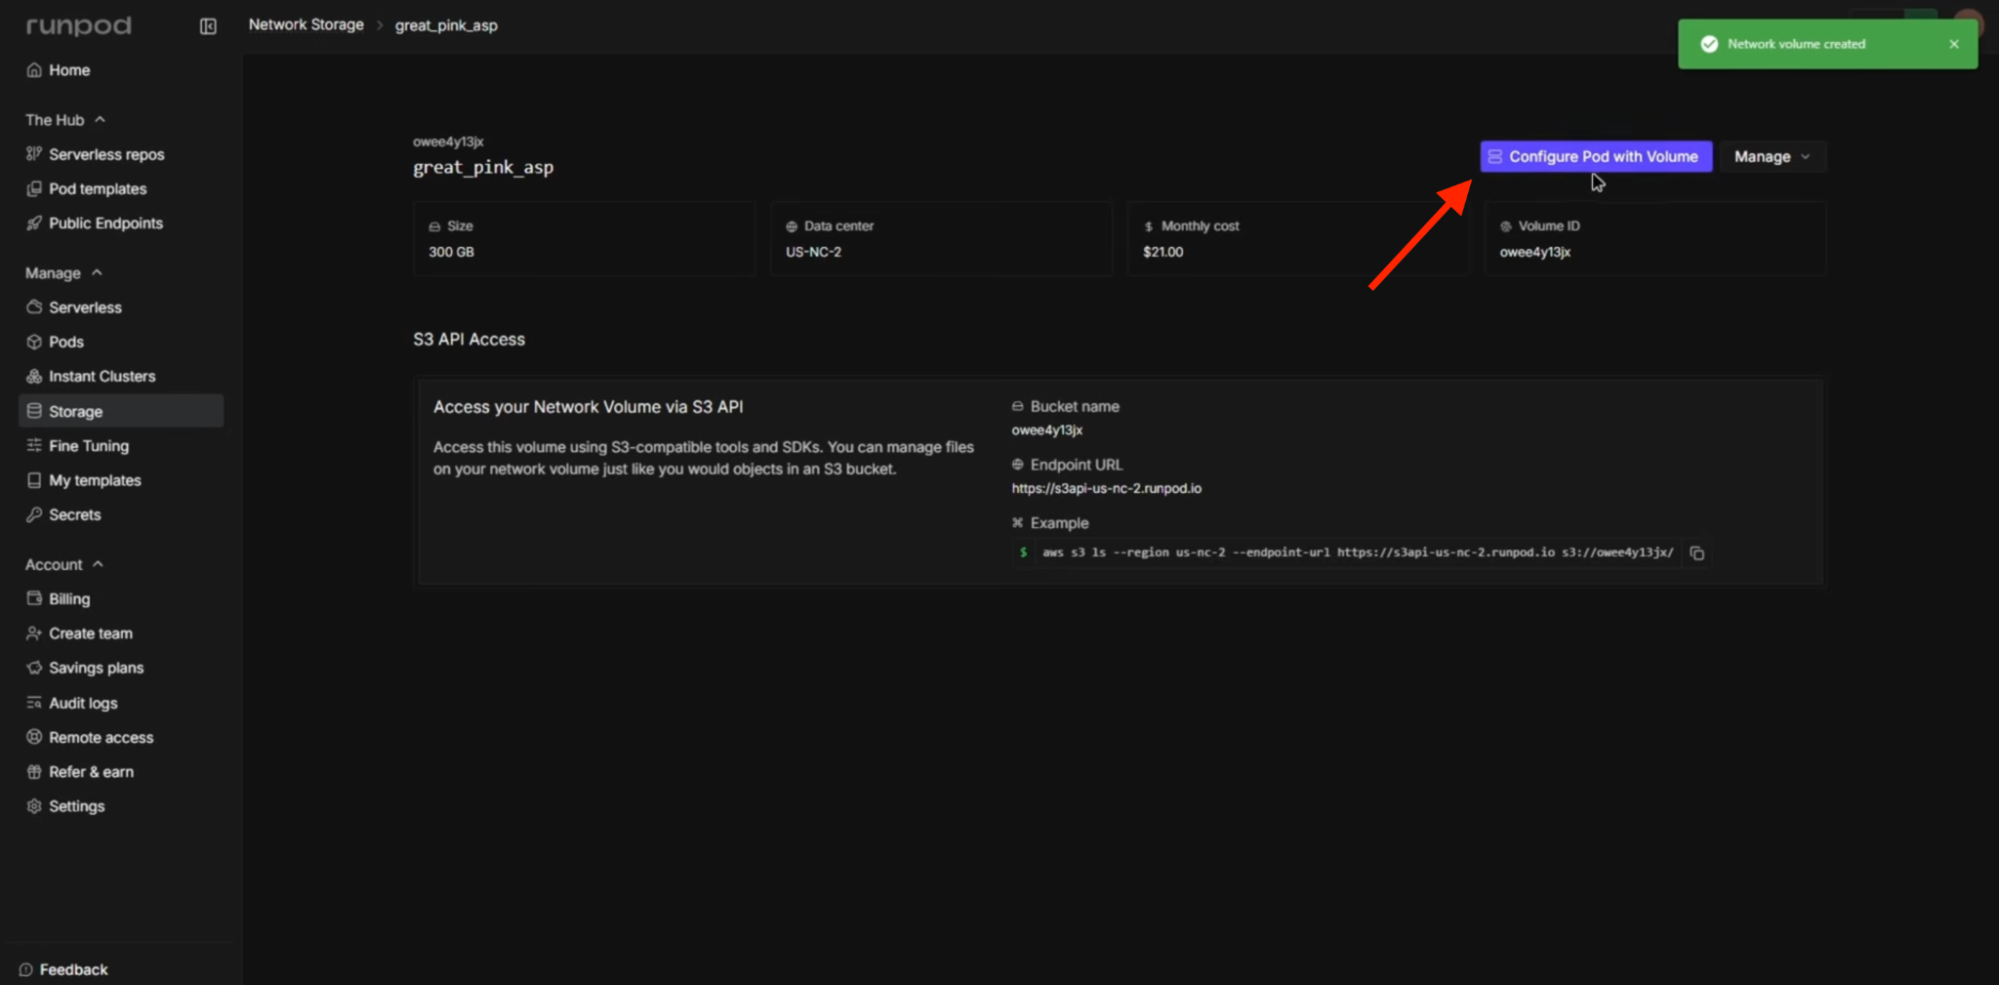Select the 300 GB size value
This screenshot has width=1999, height=985.
(x=451, y=252)
